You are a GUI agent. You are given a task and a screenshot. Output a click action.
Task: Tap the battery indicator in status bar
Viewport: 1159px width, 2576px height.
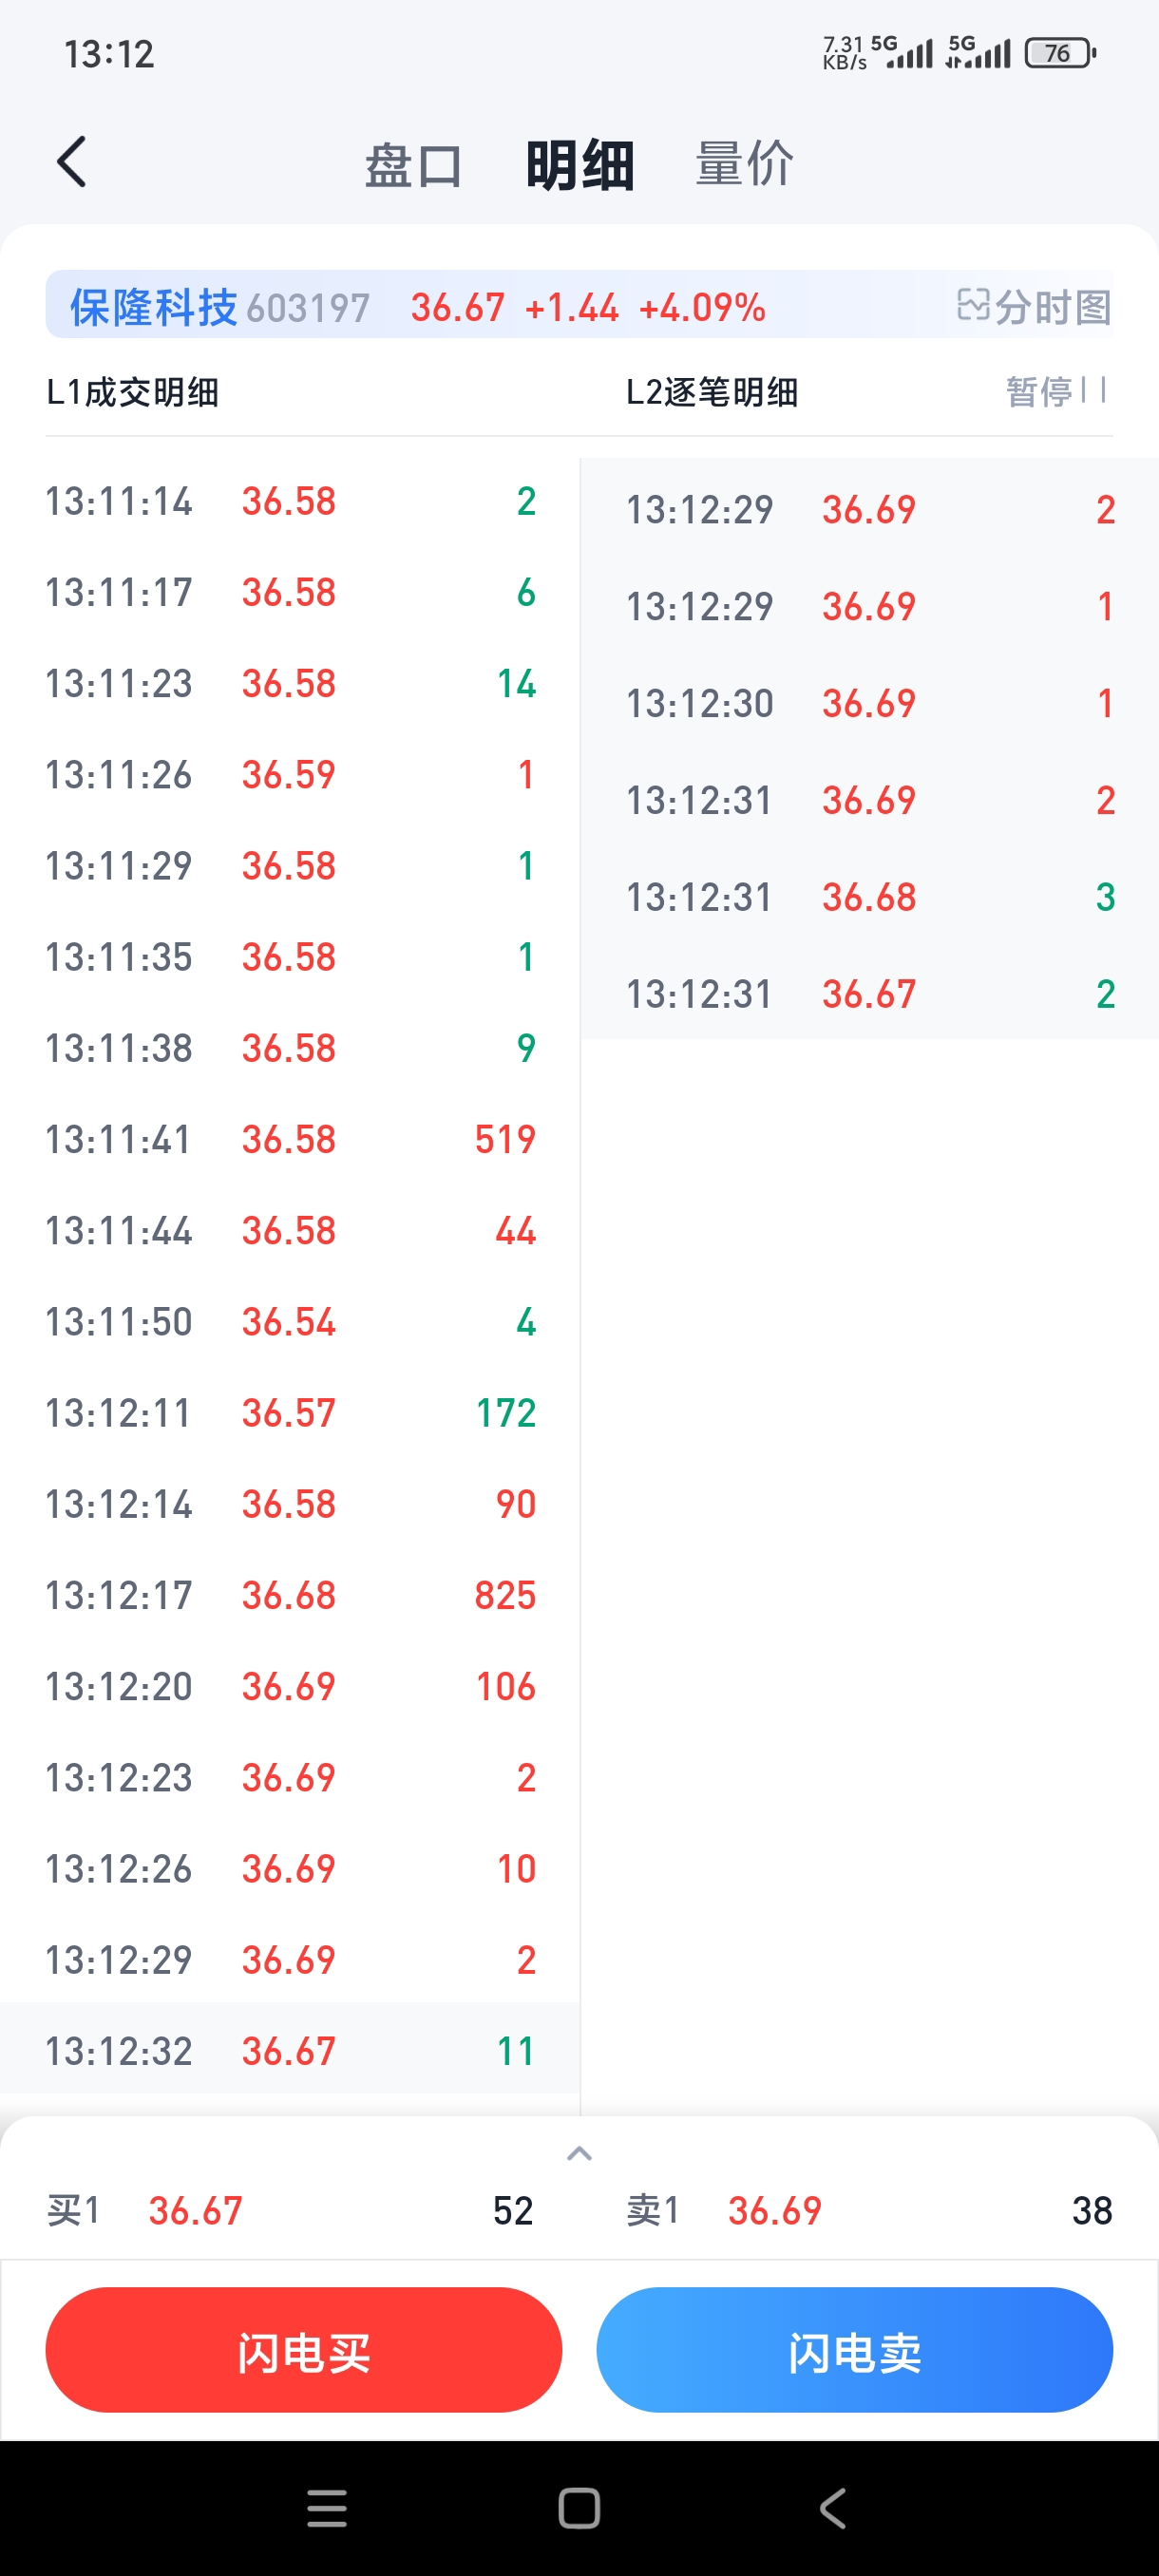click(x=1060, y=53)
